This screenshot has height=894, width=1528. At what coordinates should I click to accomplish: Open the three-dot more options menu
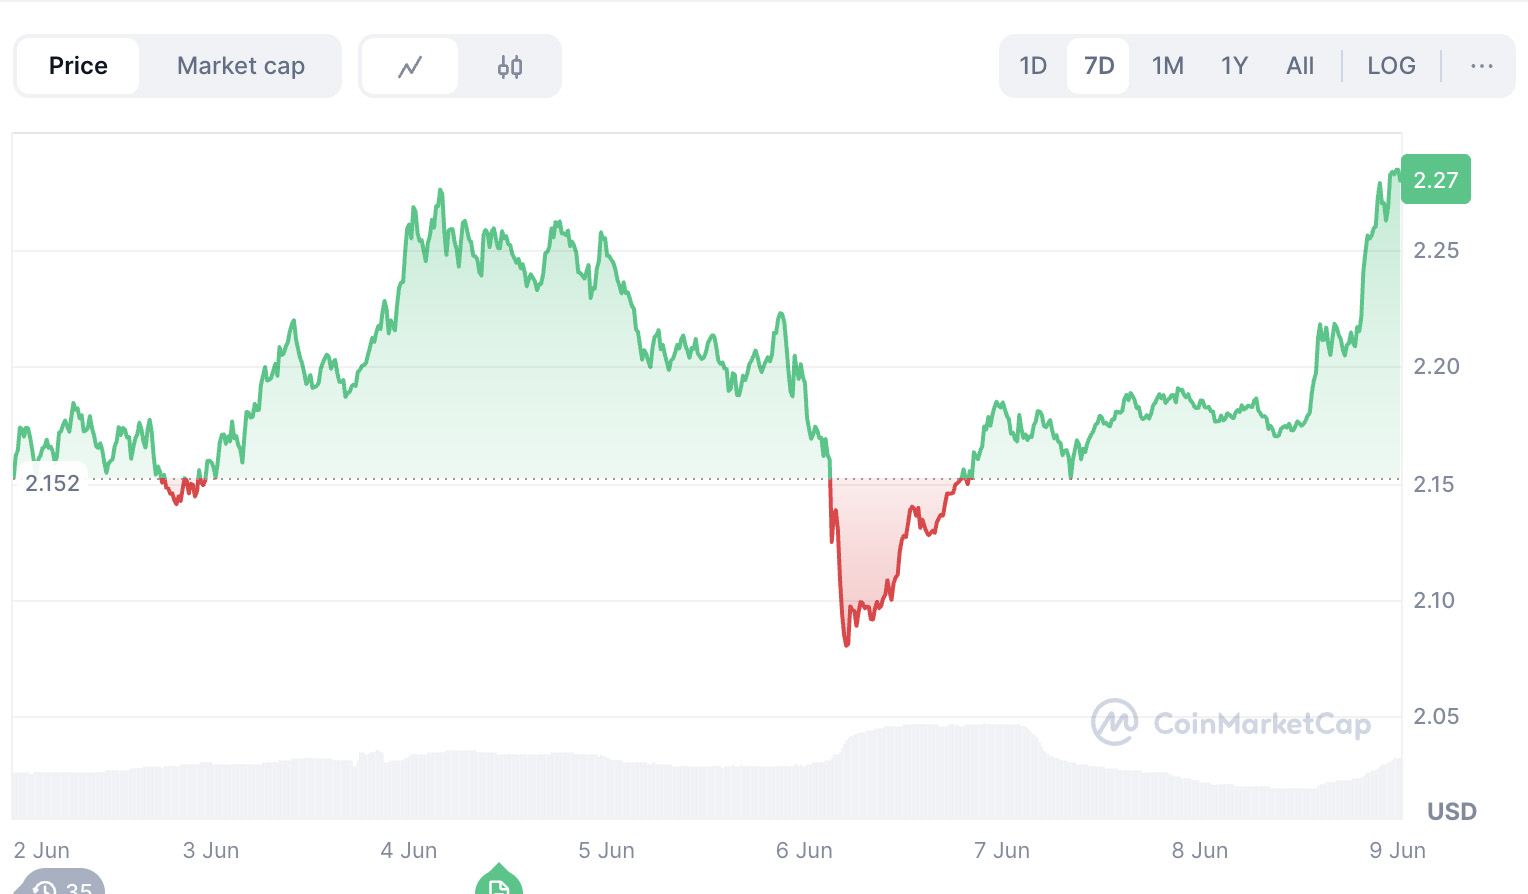pyautogui.click(x=1481, y=66)
